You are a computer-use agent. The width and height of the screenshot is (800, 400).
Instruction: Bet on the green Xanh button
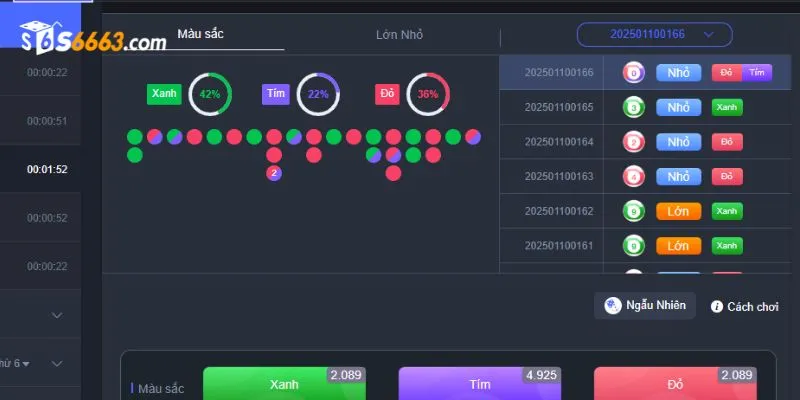coord(284,384)
